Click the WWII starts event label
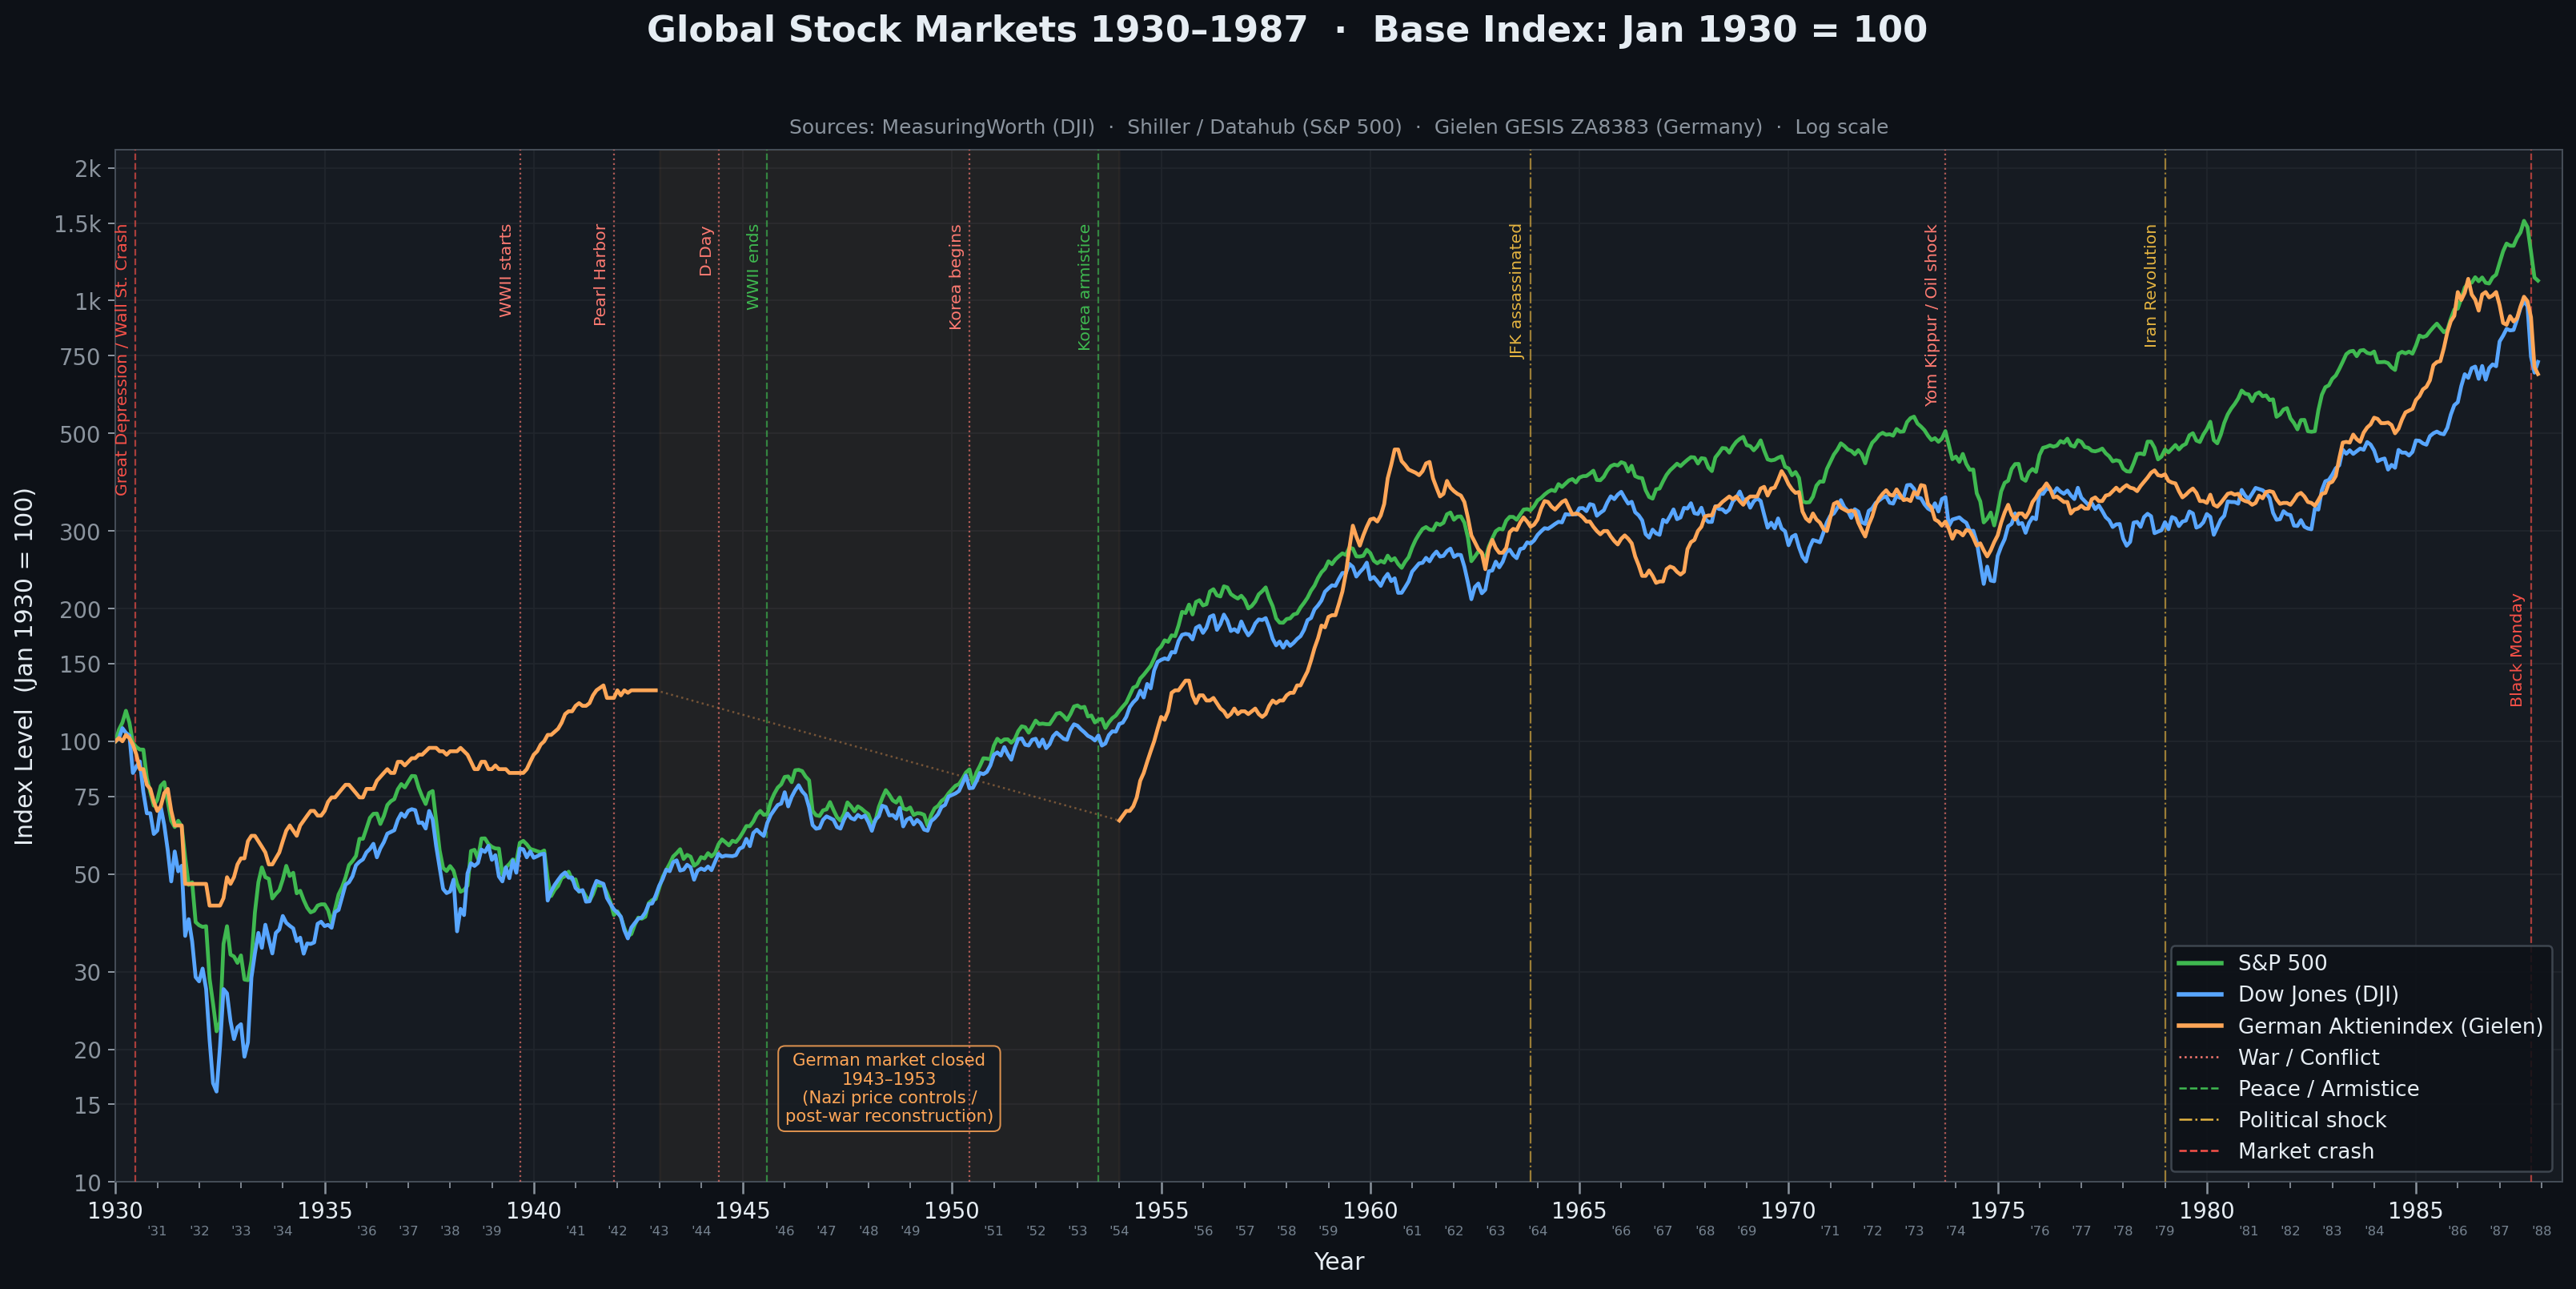Screen dimensions: 2576x1289 click(x=505, y=270)
